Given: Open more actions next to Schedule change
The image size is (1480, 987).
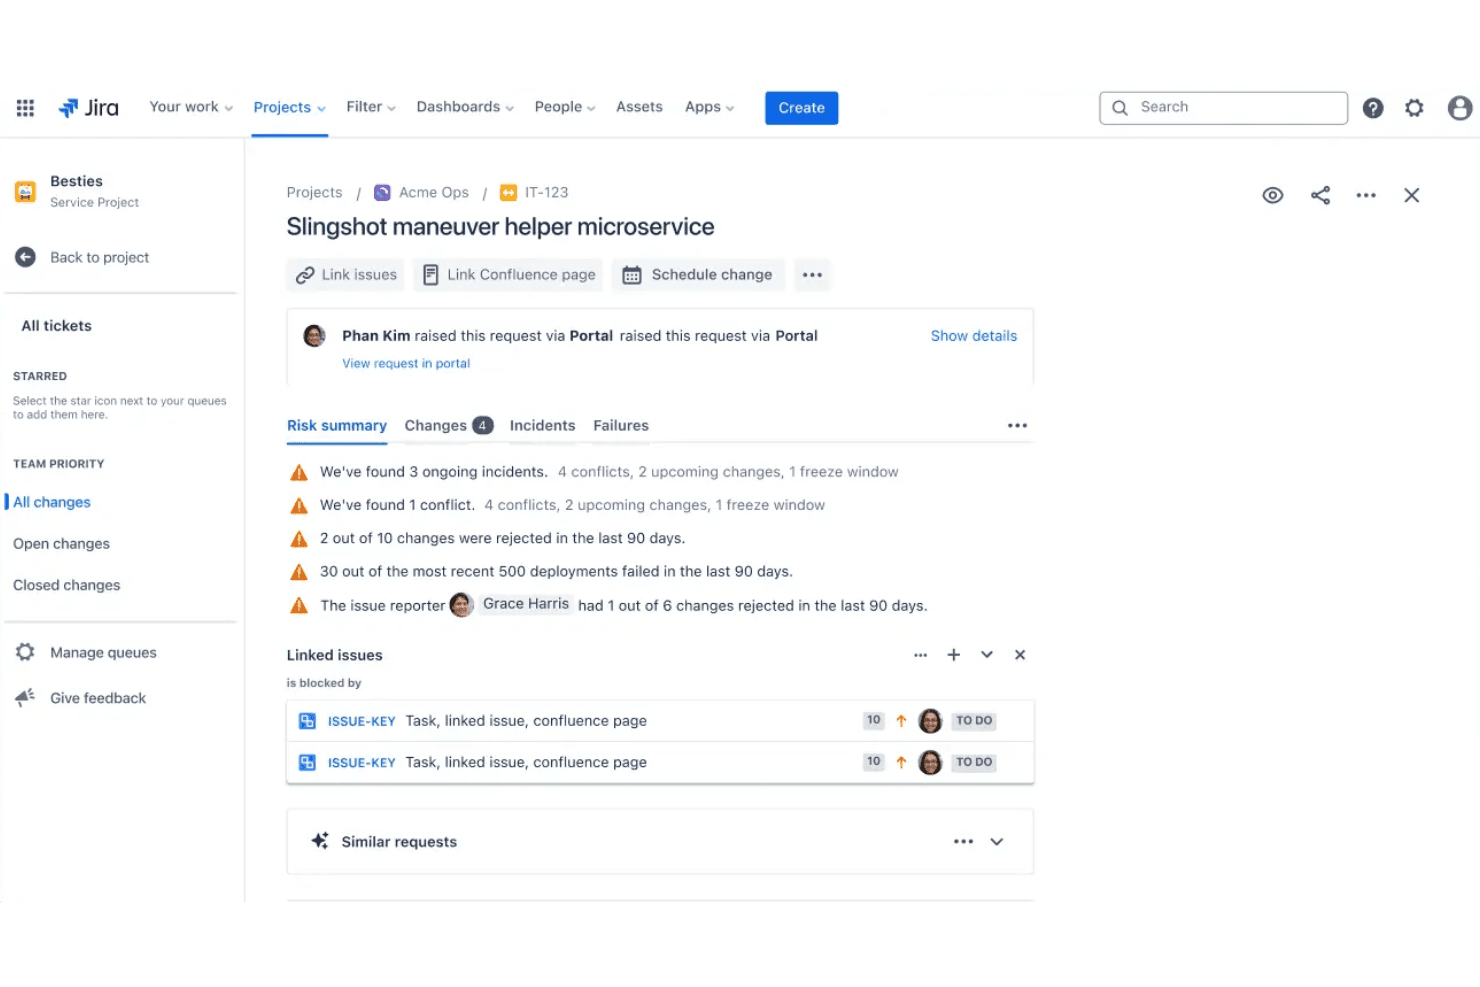Looking at the screenshot, I should 812,275.
